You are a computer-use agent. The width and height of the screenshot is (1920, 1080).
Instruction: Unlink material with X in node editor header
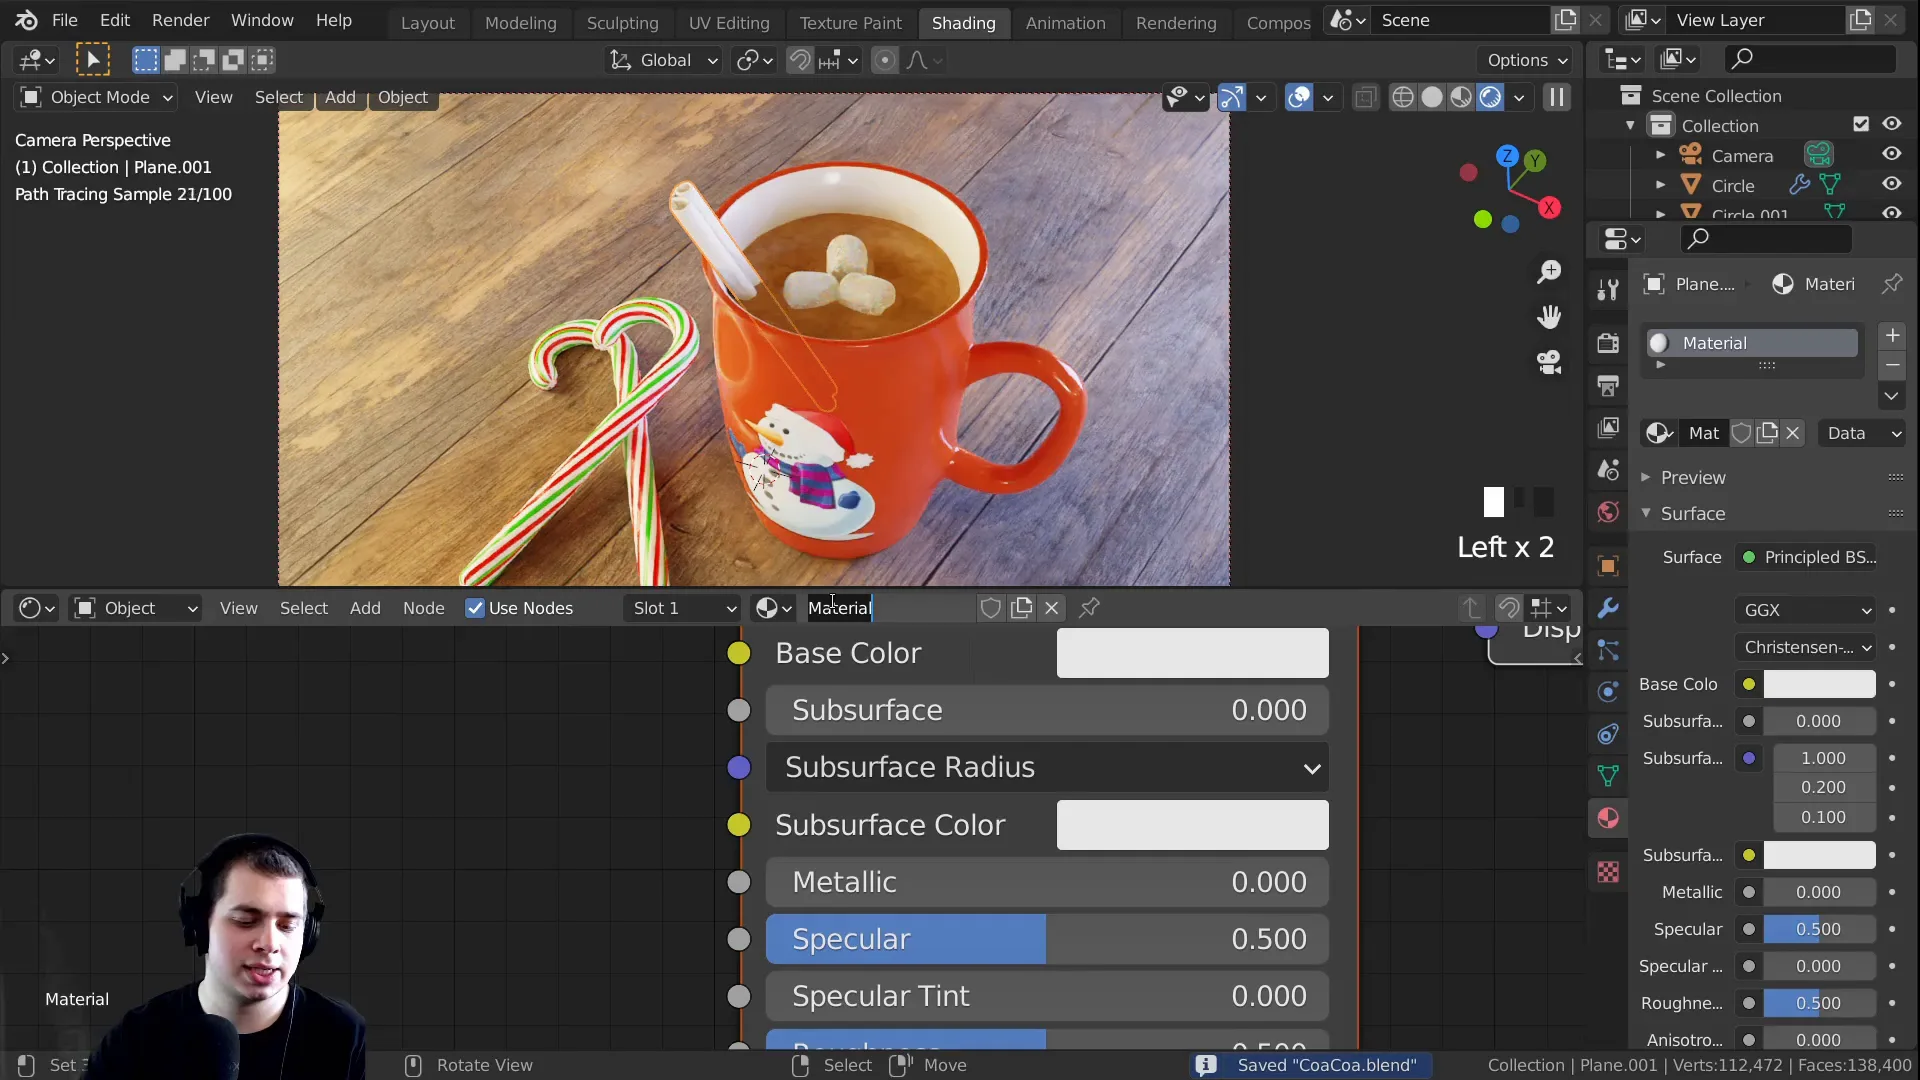click(1052, 608)
